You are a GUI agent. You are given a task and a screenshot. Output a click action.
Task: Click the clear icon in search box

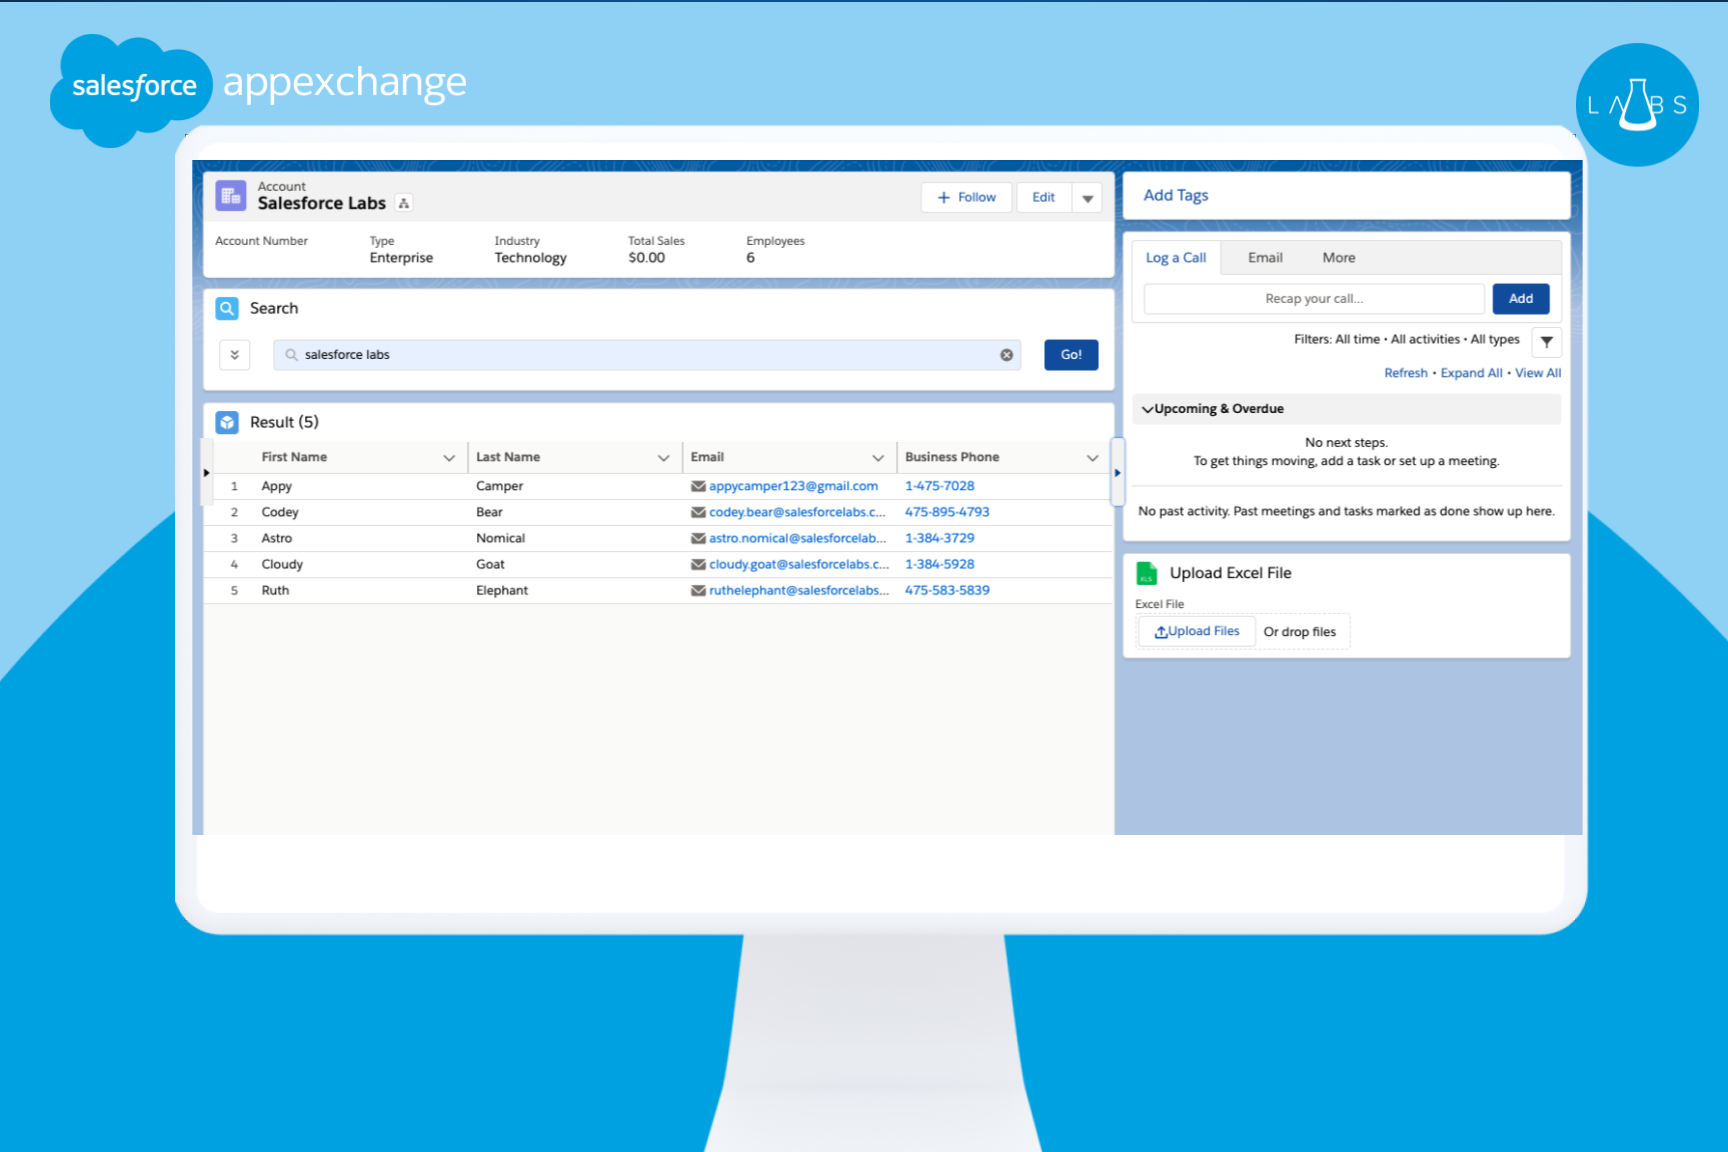pyautogui.click(x=1006, y=355)
